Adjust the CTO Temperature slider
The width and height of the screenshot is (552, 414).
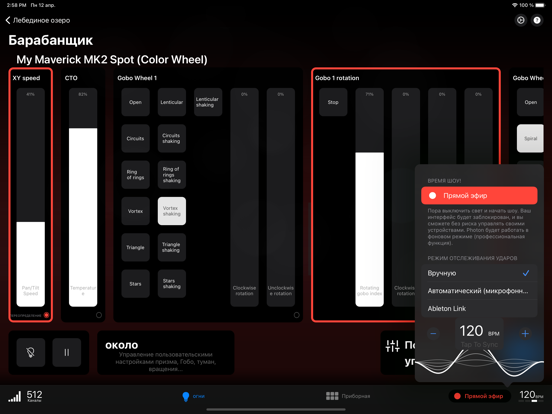[x=83, y=197]
